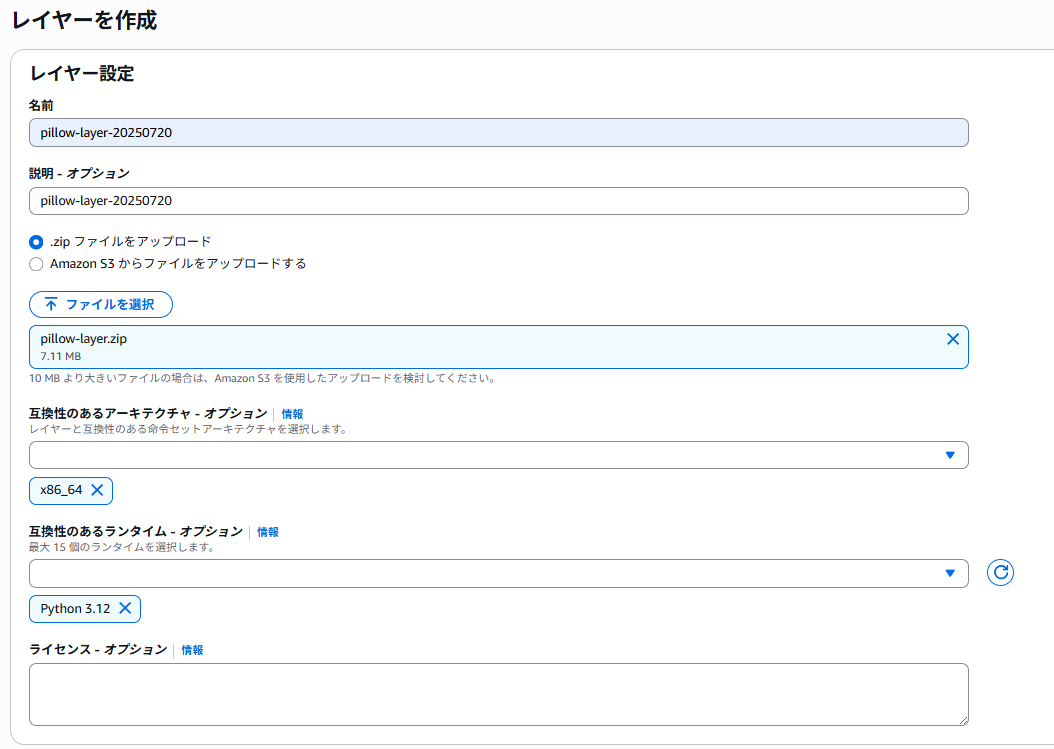The height and width of the screenshot is (749, 1054).
Task: Click the ファイルを選択 upload button
Action: point(101,305)
